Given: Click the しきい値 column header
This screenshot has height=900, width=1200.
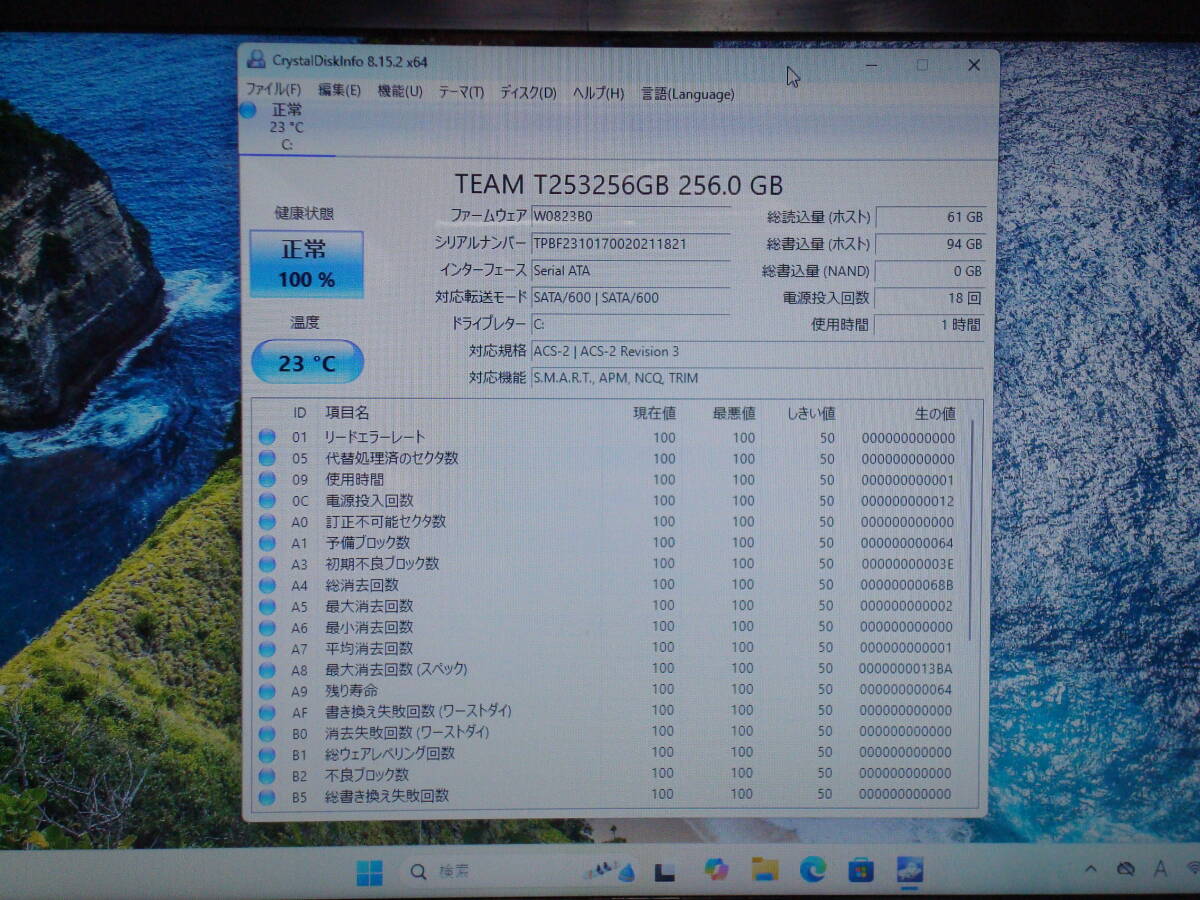Looking at the screenshot, I should point(810,413).
